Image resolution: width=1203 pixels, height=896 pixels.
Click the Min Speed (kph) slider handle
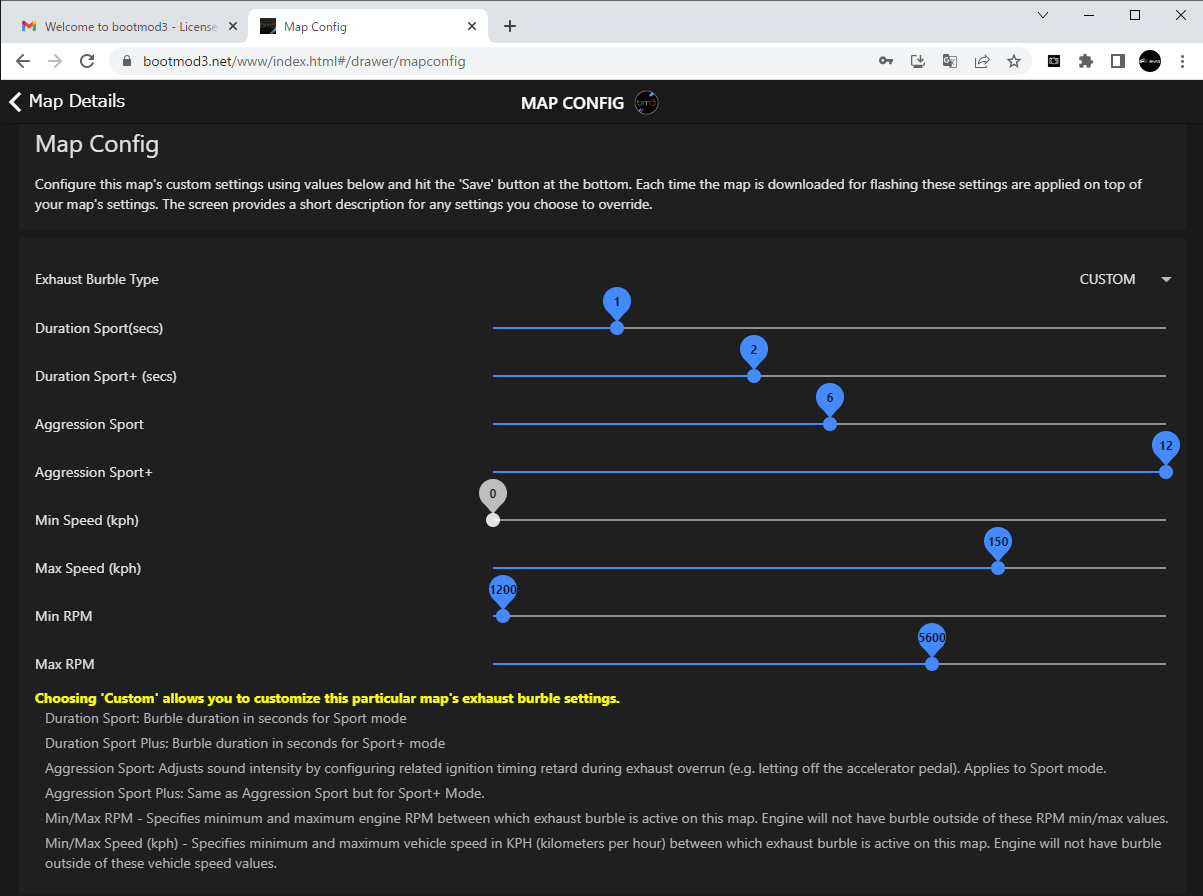point(493,519)
